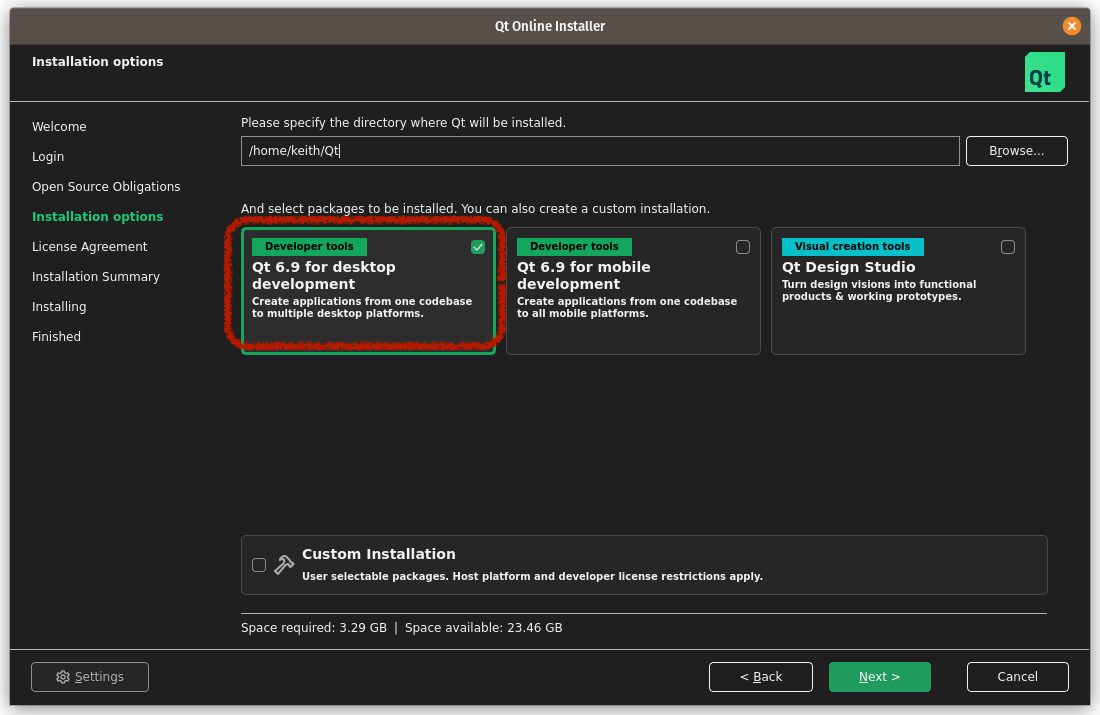Click the installation directory path field

(600, 151)
